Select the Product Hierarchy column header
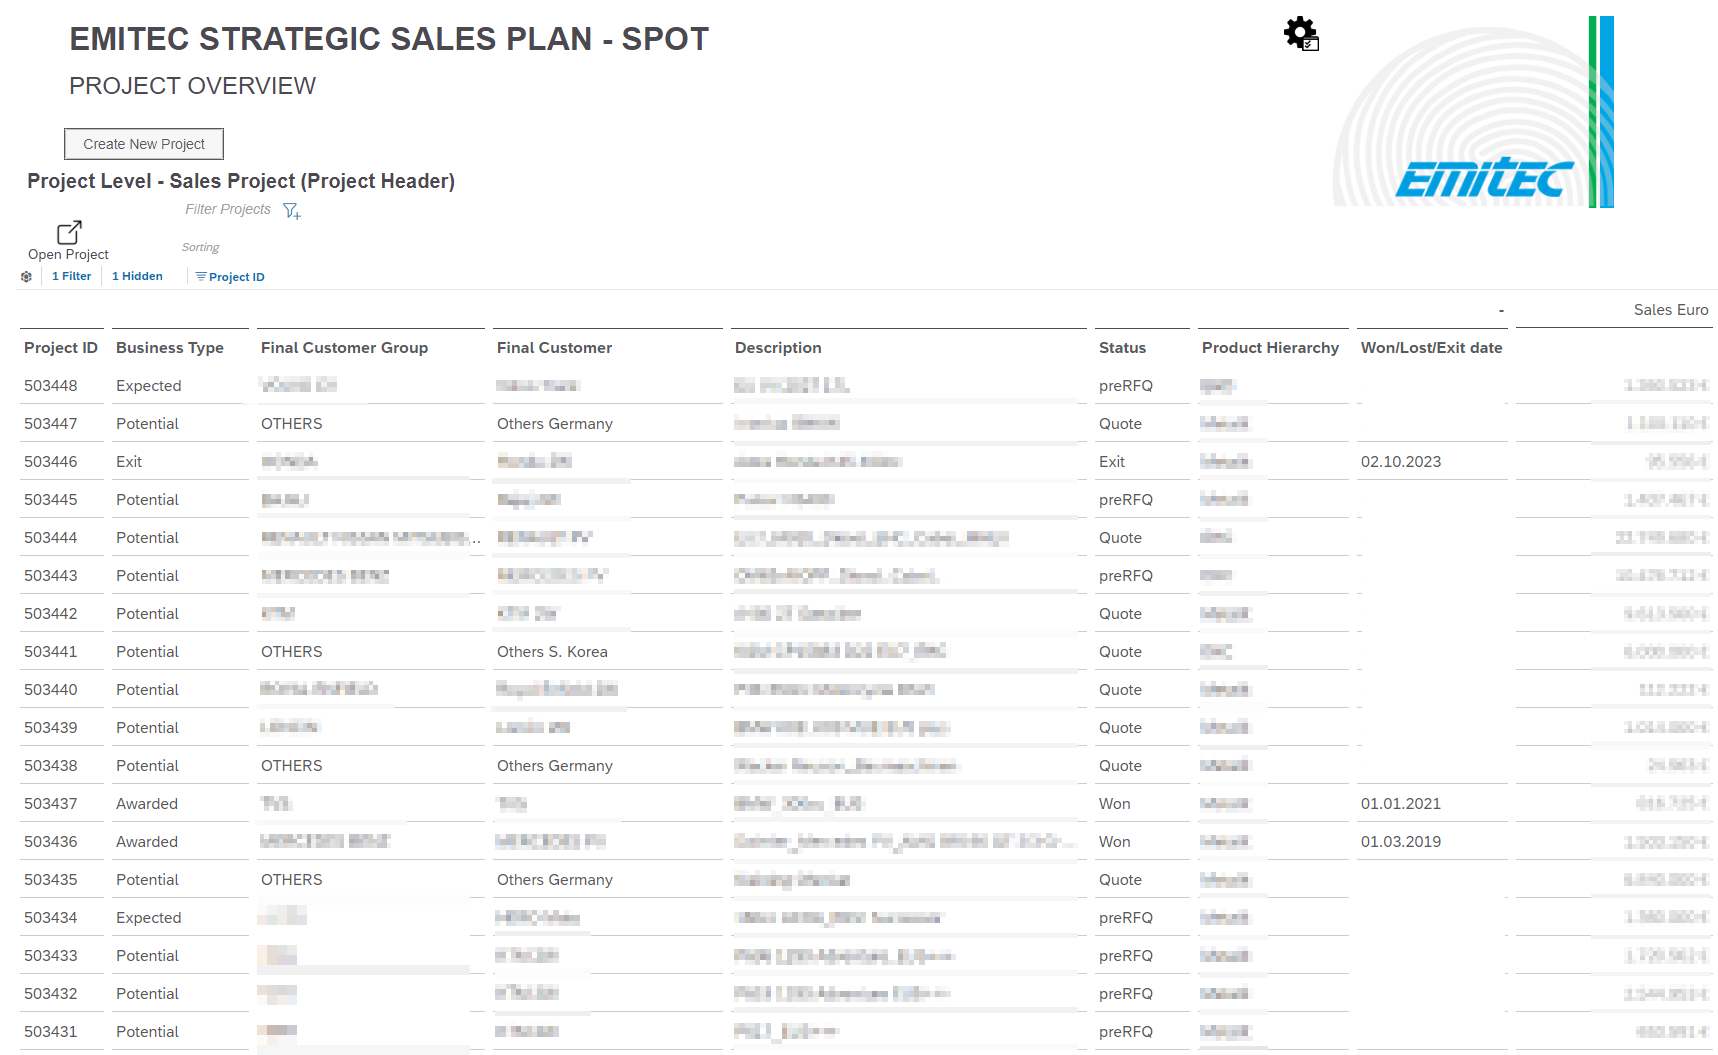 point(1270,348)
